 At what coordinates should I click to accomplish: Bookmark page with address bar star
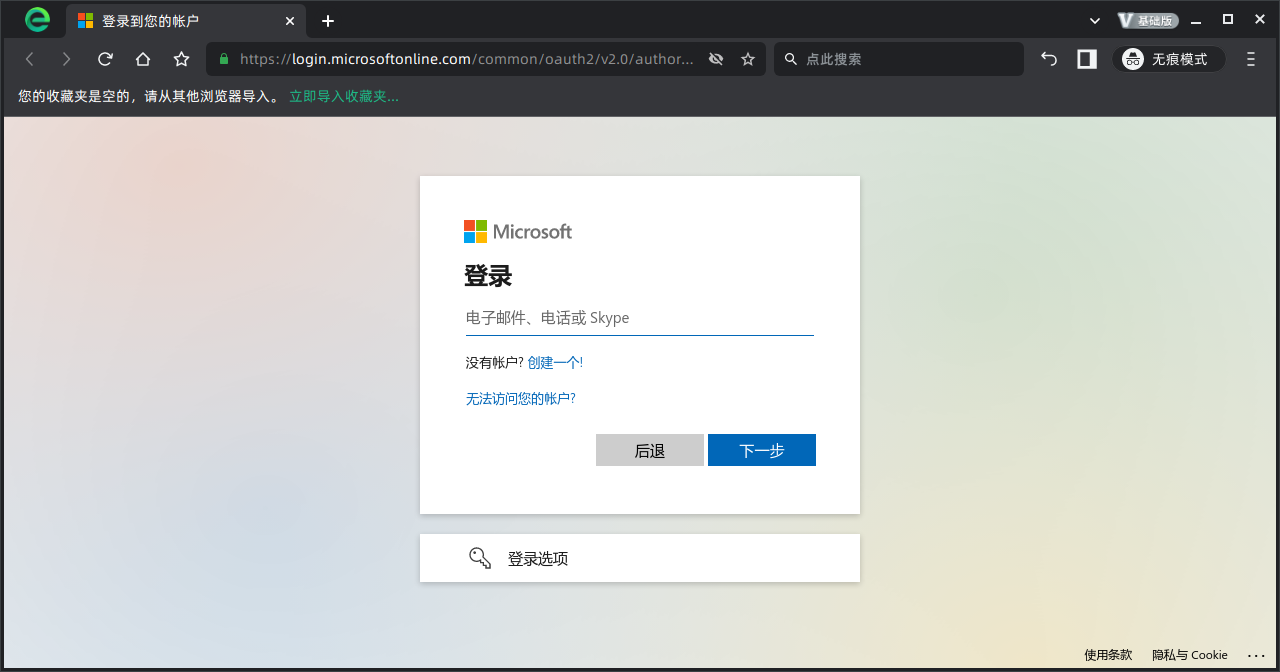coord(748,59)
